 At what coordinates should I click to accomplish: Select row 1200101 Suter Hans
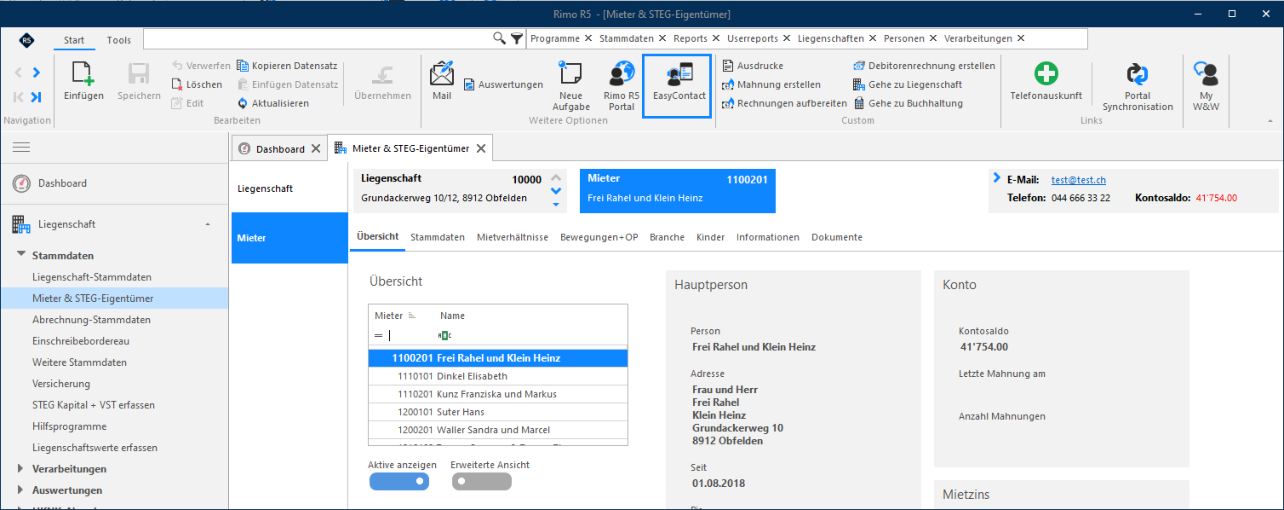(x=498, y=412)
